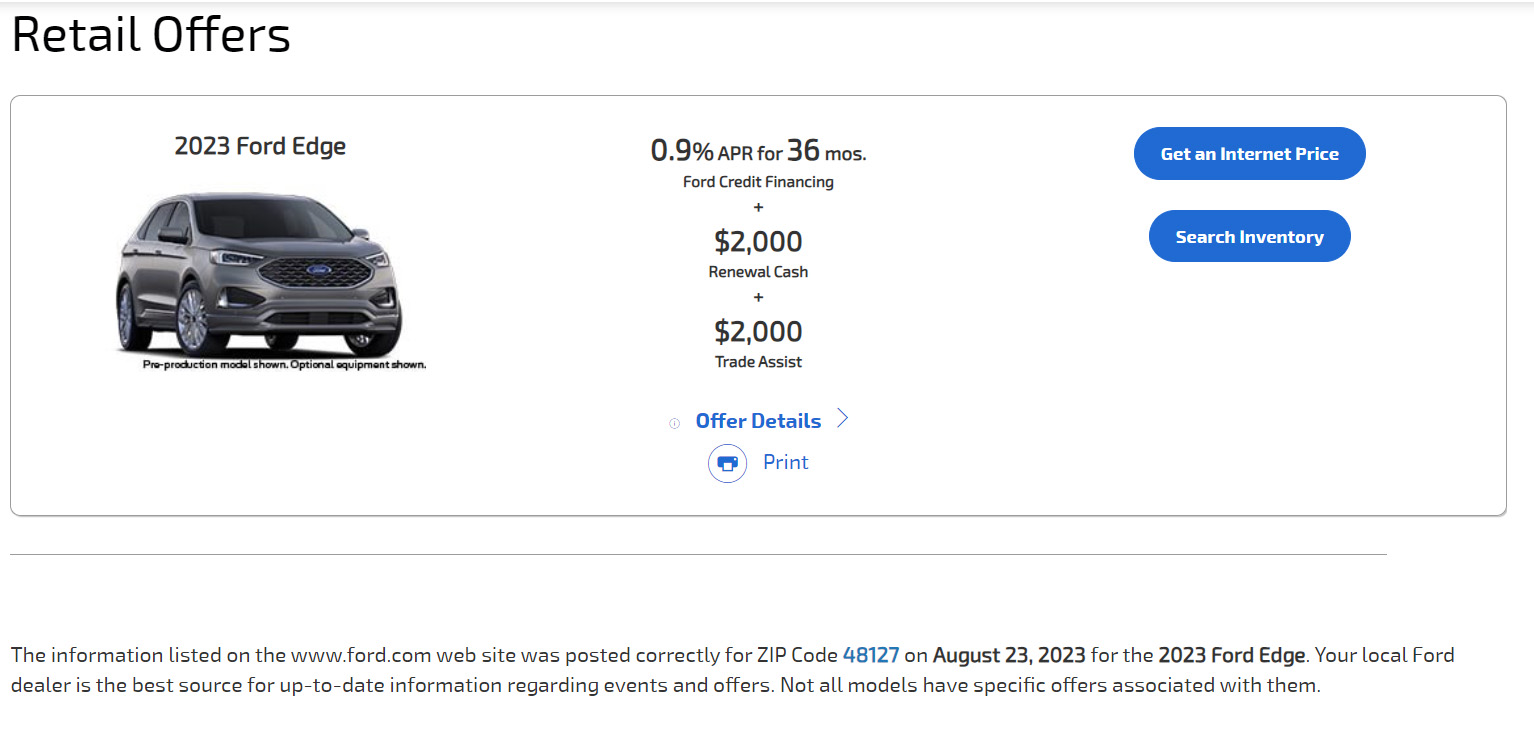The width and height of the screenshot is (1534, 729).
Task: Change the ZIP Code 48127 link
Action: [x=871, y=656]
